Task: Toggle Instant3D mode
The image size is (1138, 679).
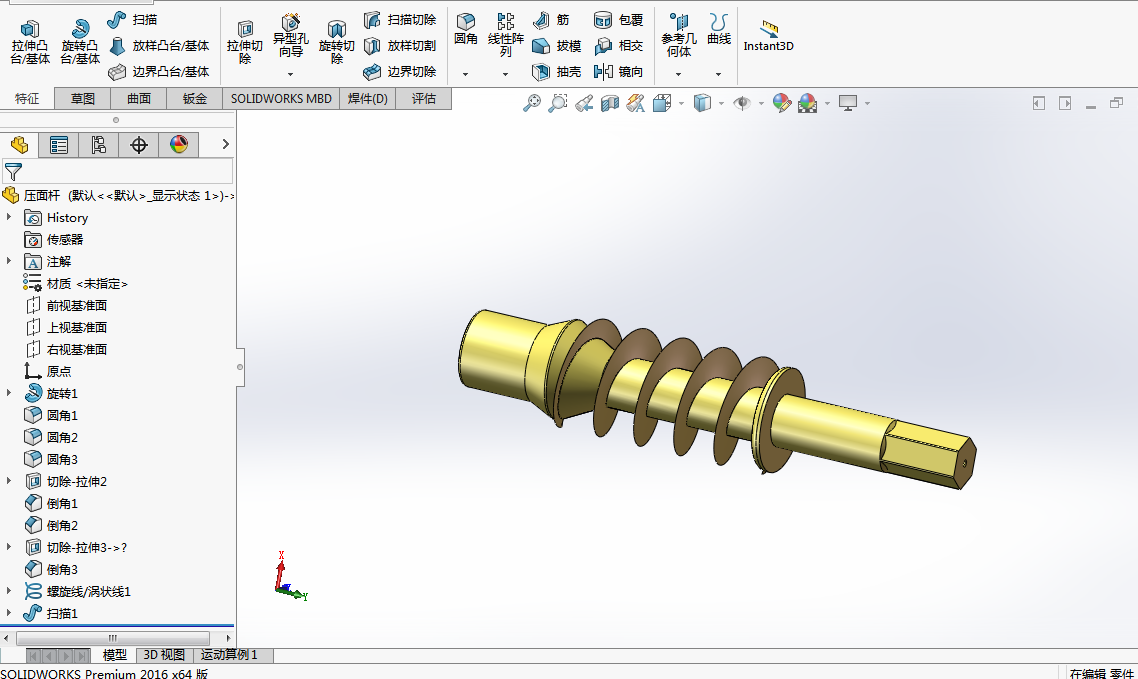Action: (769, 36)
